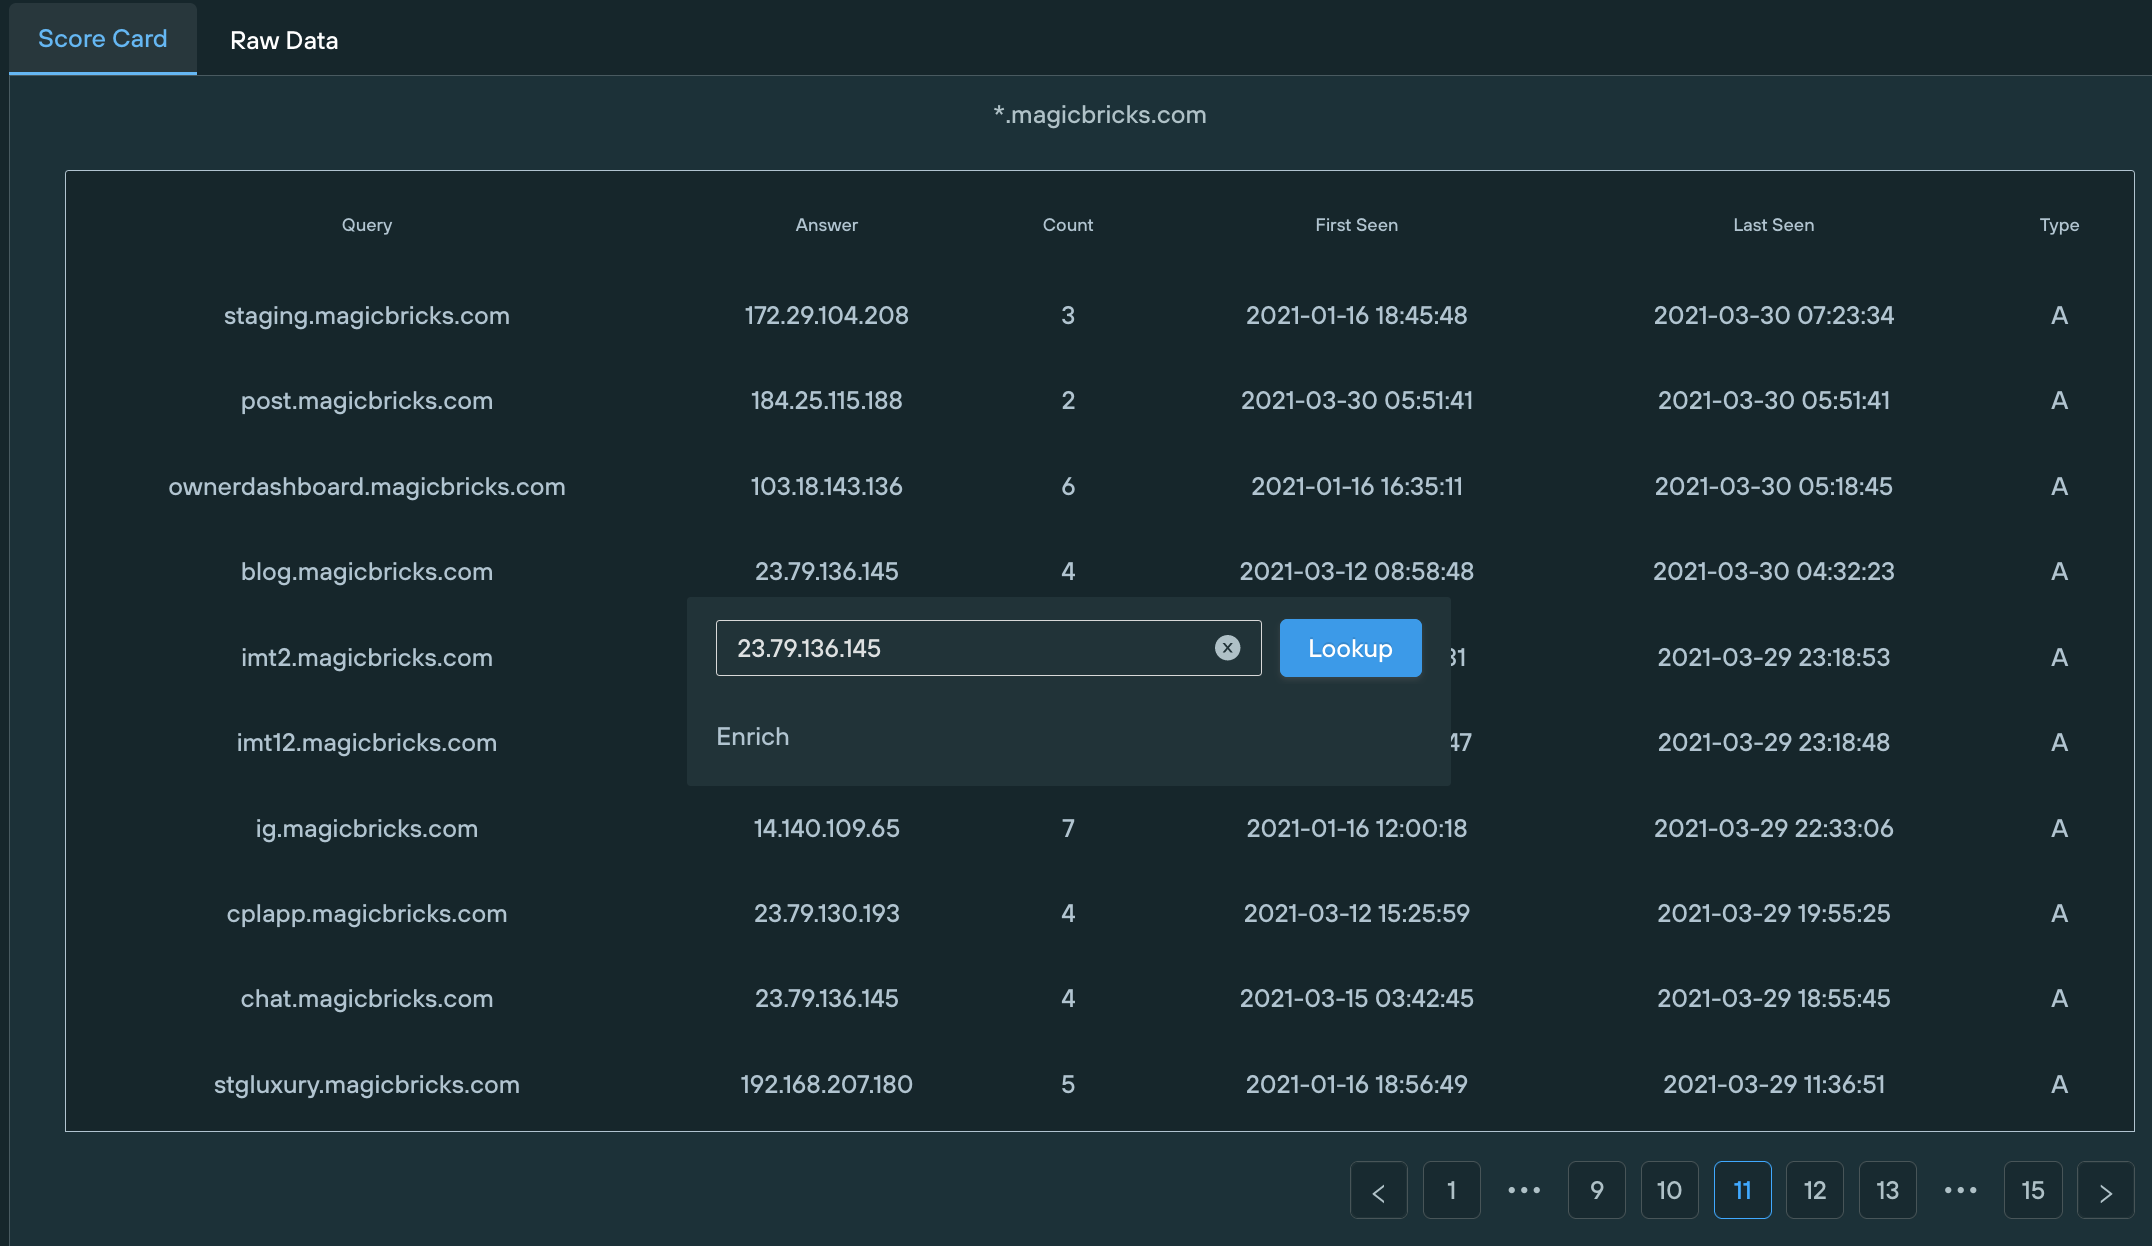The height and width of the screenshot is (1246, 2152).
Task: Click type A in staging row
Action: [2059, 316]
